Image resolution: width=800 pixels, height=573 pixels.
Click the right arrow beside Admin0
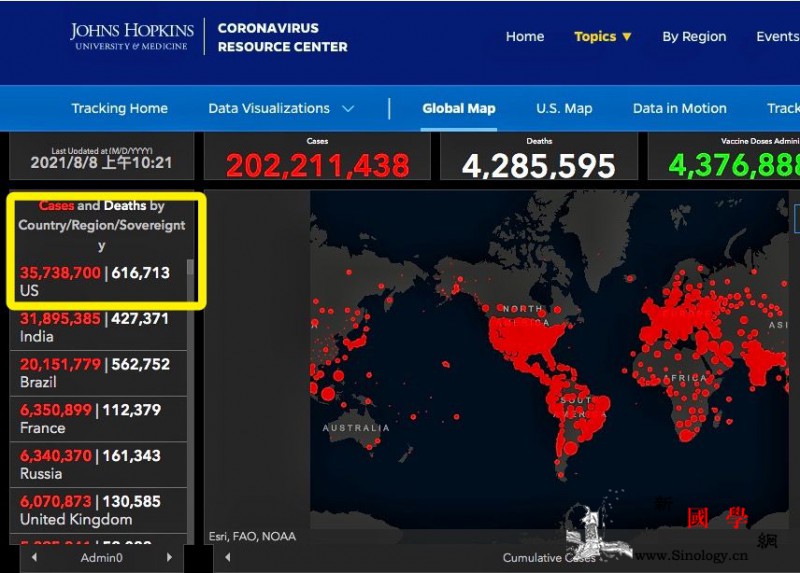click(169, 557)
